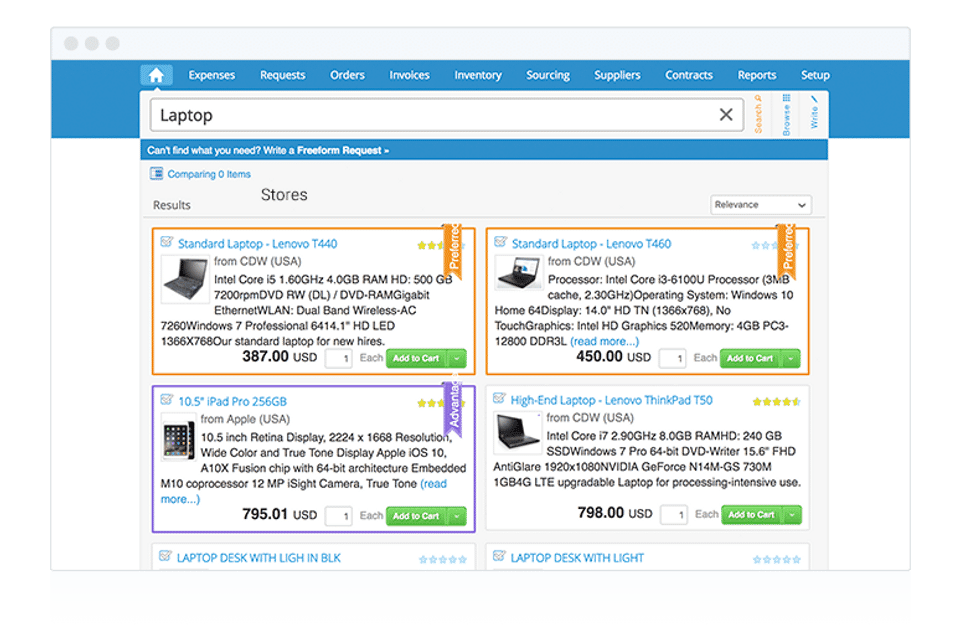Rate LAPTOP DESK WITH LIGHT stars
The image size is (960, 639).
776,559
